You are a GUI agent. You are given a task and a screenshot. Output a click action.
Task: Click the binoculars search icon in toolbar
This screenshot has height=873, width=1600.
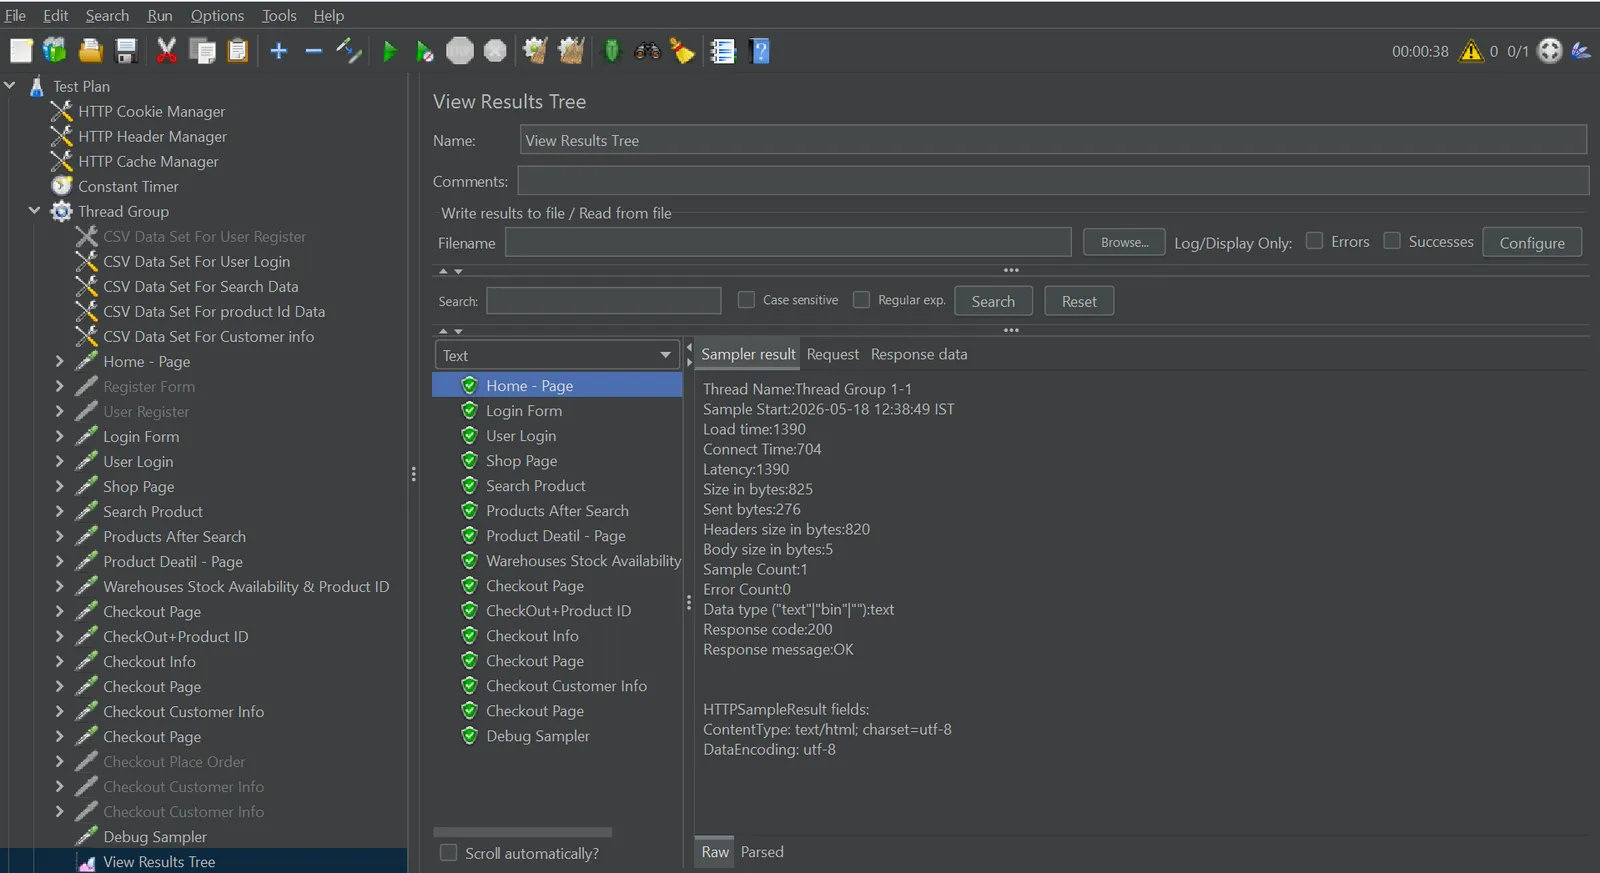pyautogui.click(x=648, y=51)
